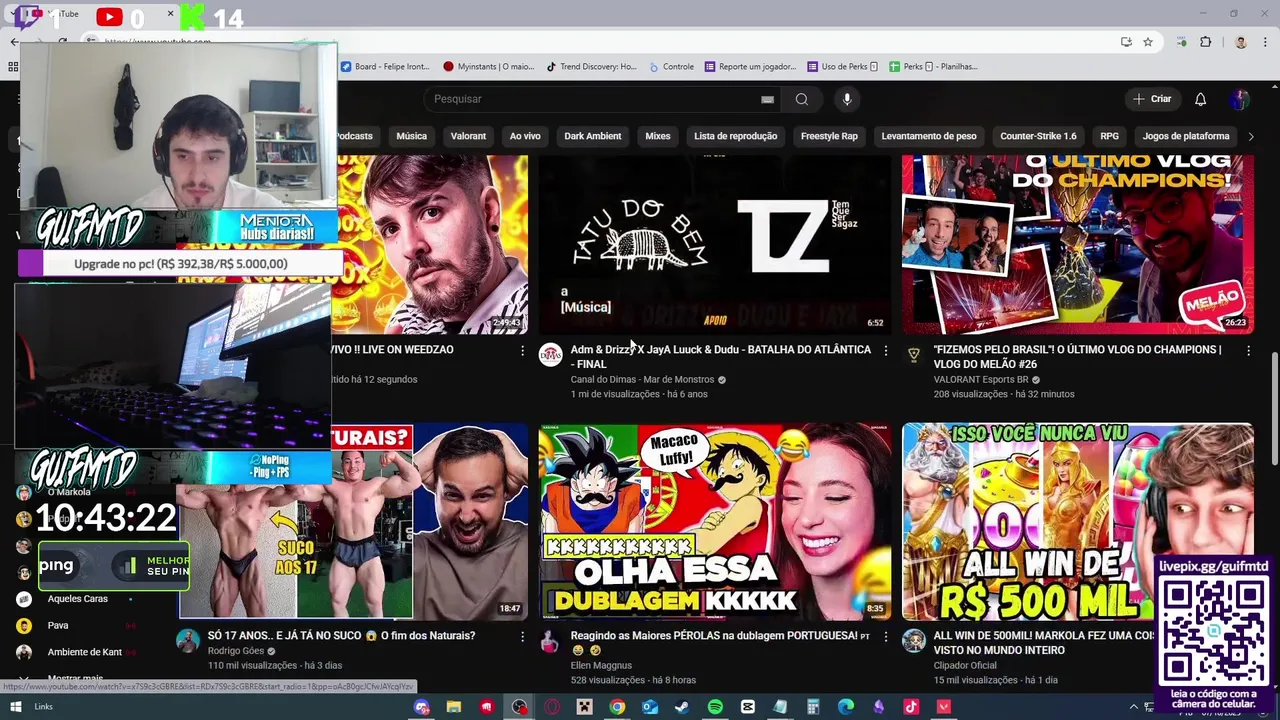Select the Dark Ambient category chip
Image resolution: width=1280 pixels, height=720 pixels.
593,136
